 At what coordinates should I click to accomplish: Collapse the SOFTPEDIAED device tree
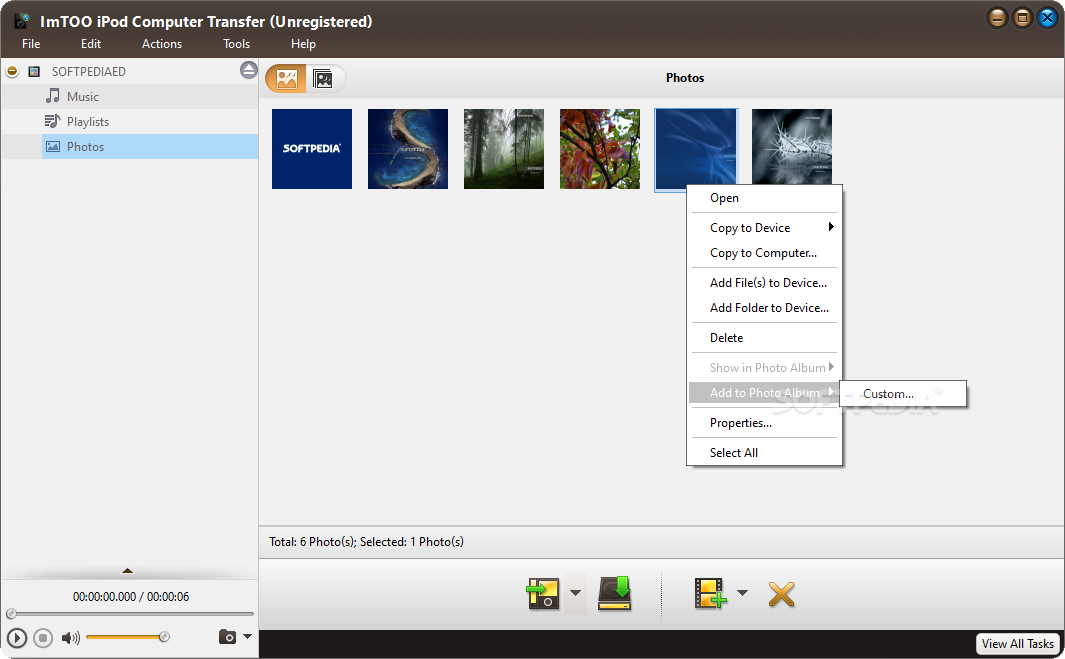point(12,71)
